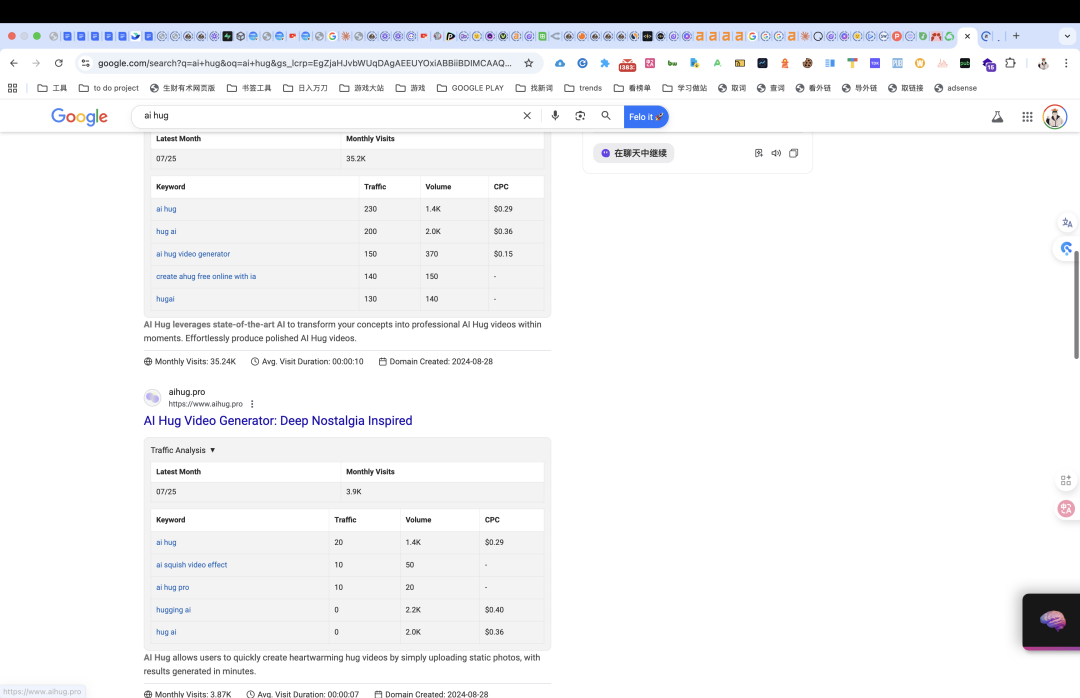Open Google account profile avatar
Image resolution: width=1080 pixels, height=698 pixels.
click(1055, 116)
